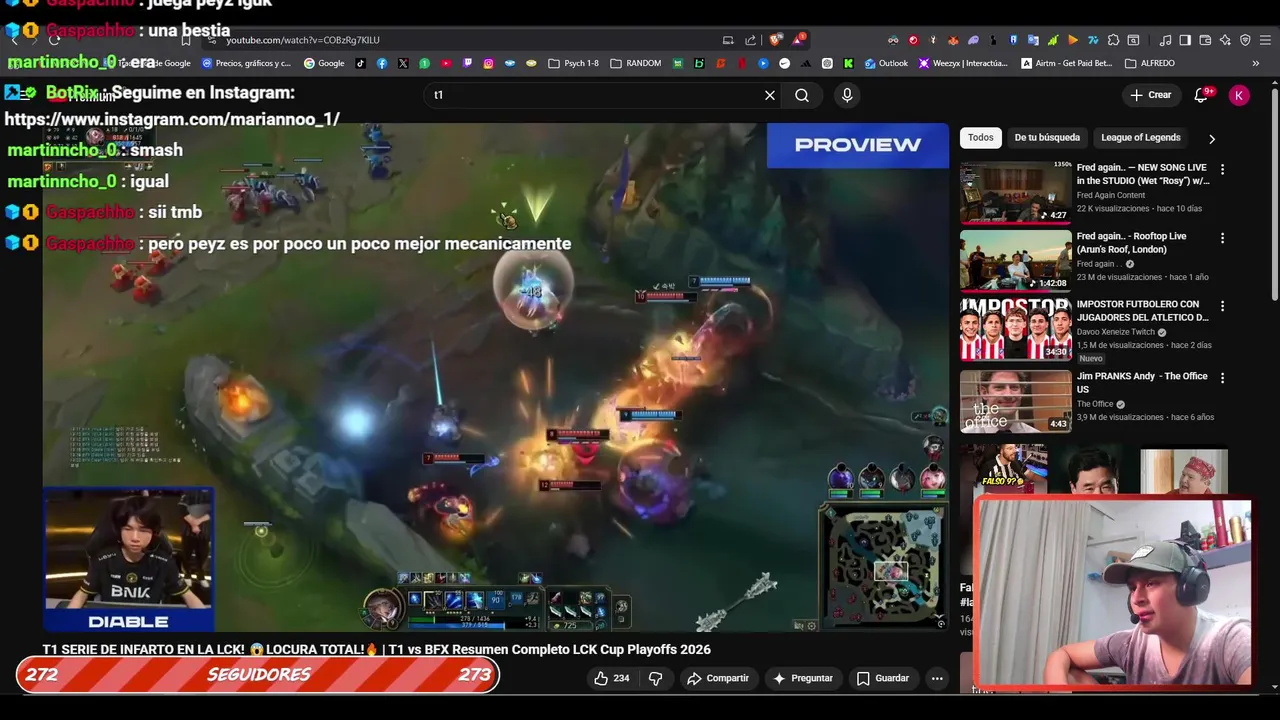Open Fred again NEW SONG LIVE thumbnail
Viewport: 1280px width, 720px height.
coord(1015,192)
